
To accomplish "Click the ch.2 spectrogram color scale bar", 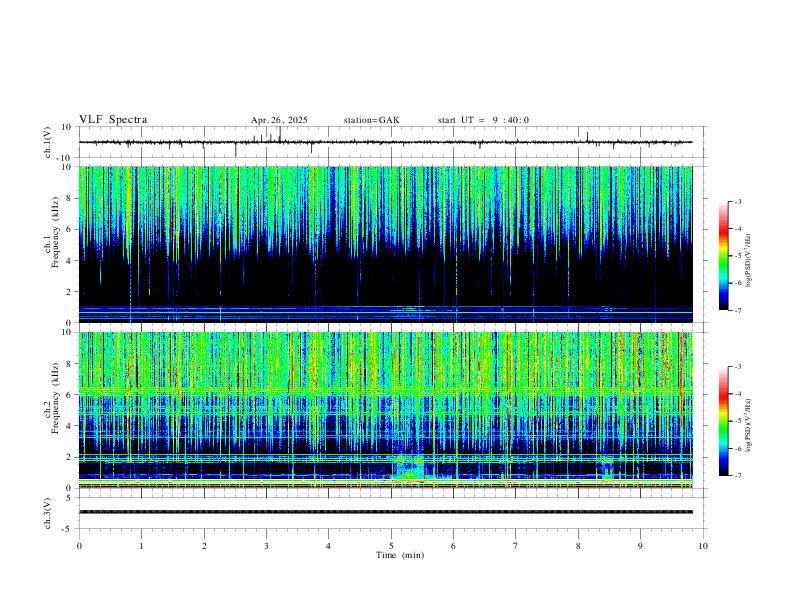I will tap(724, 421).
